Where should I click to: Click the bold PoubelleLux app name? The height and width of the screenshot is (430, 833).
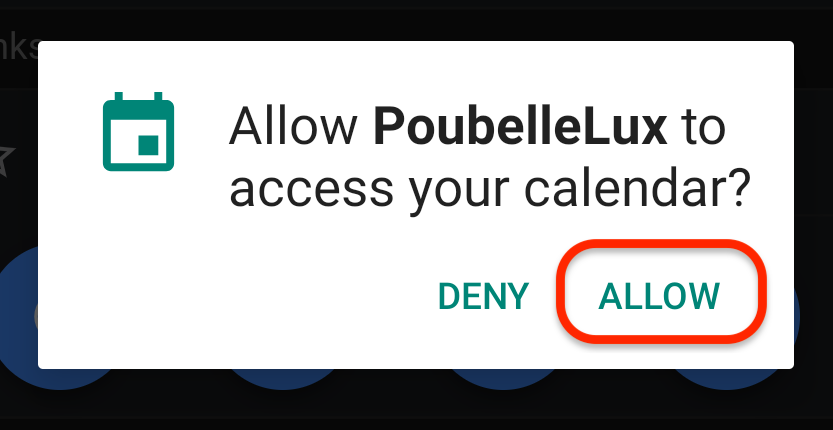(521, 128)
